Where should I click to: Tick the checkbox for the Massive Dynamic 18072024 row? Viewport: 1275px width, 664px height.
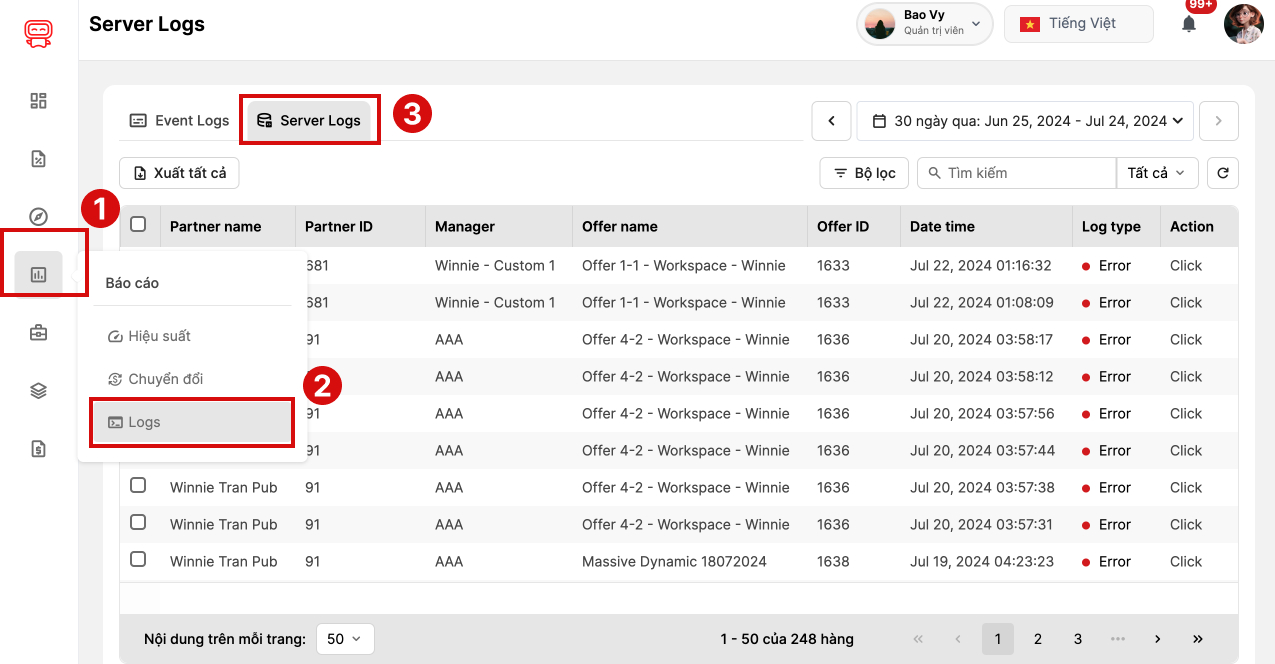[137, 561]
